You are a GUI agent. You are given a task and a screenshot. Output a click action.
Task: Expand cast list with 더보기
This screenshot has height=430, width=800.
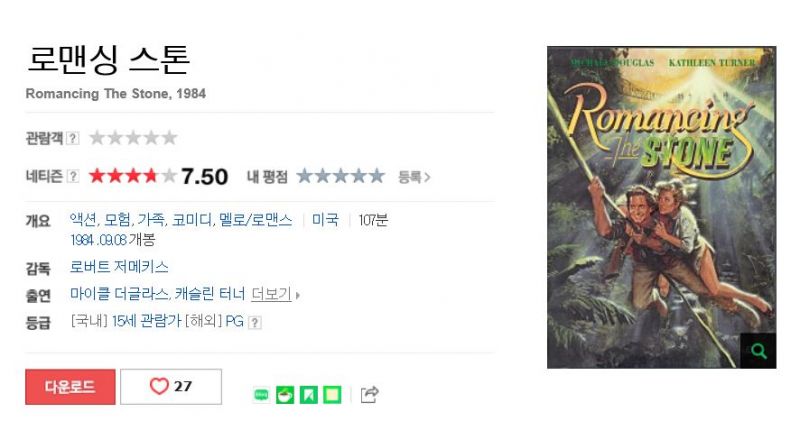tap(275, 294)
